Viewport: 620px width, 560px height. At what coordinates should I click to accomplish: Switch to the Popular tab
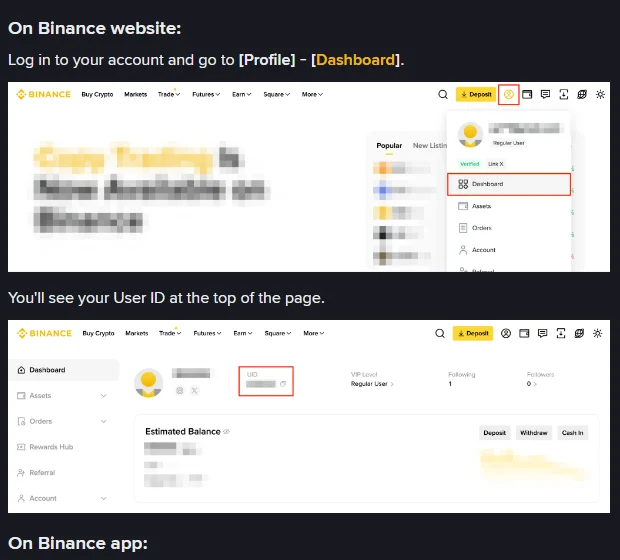click(x=389, y=146)
